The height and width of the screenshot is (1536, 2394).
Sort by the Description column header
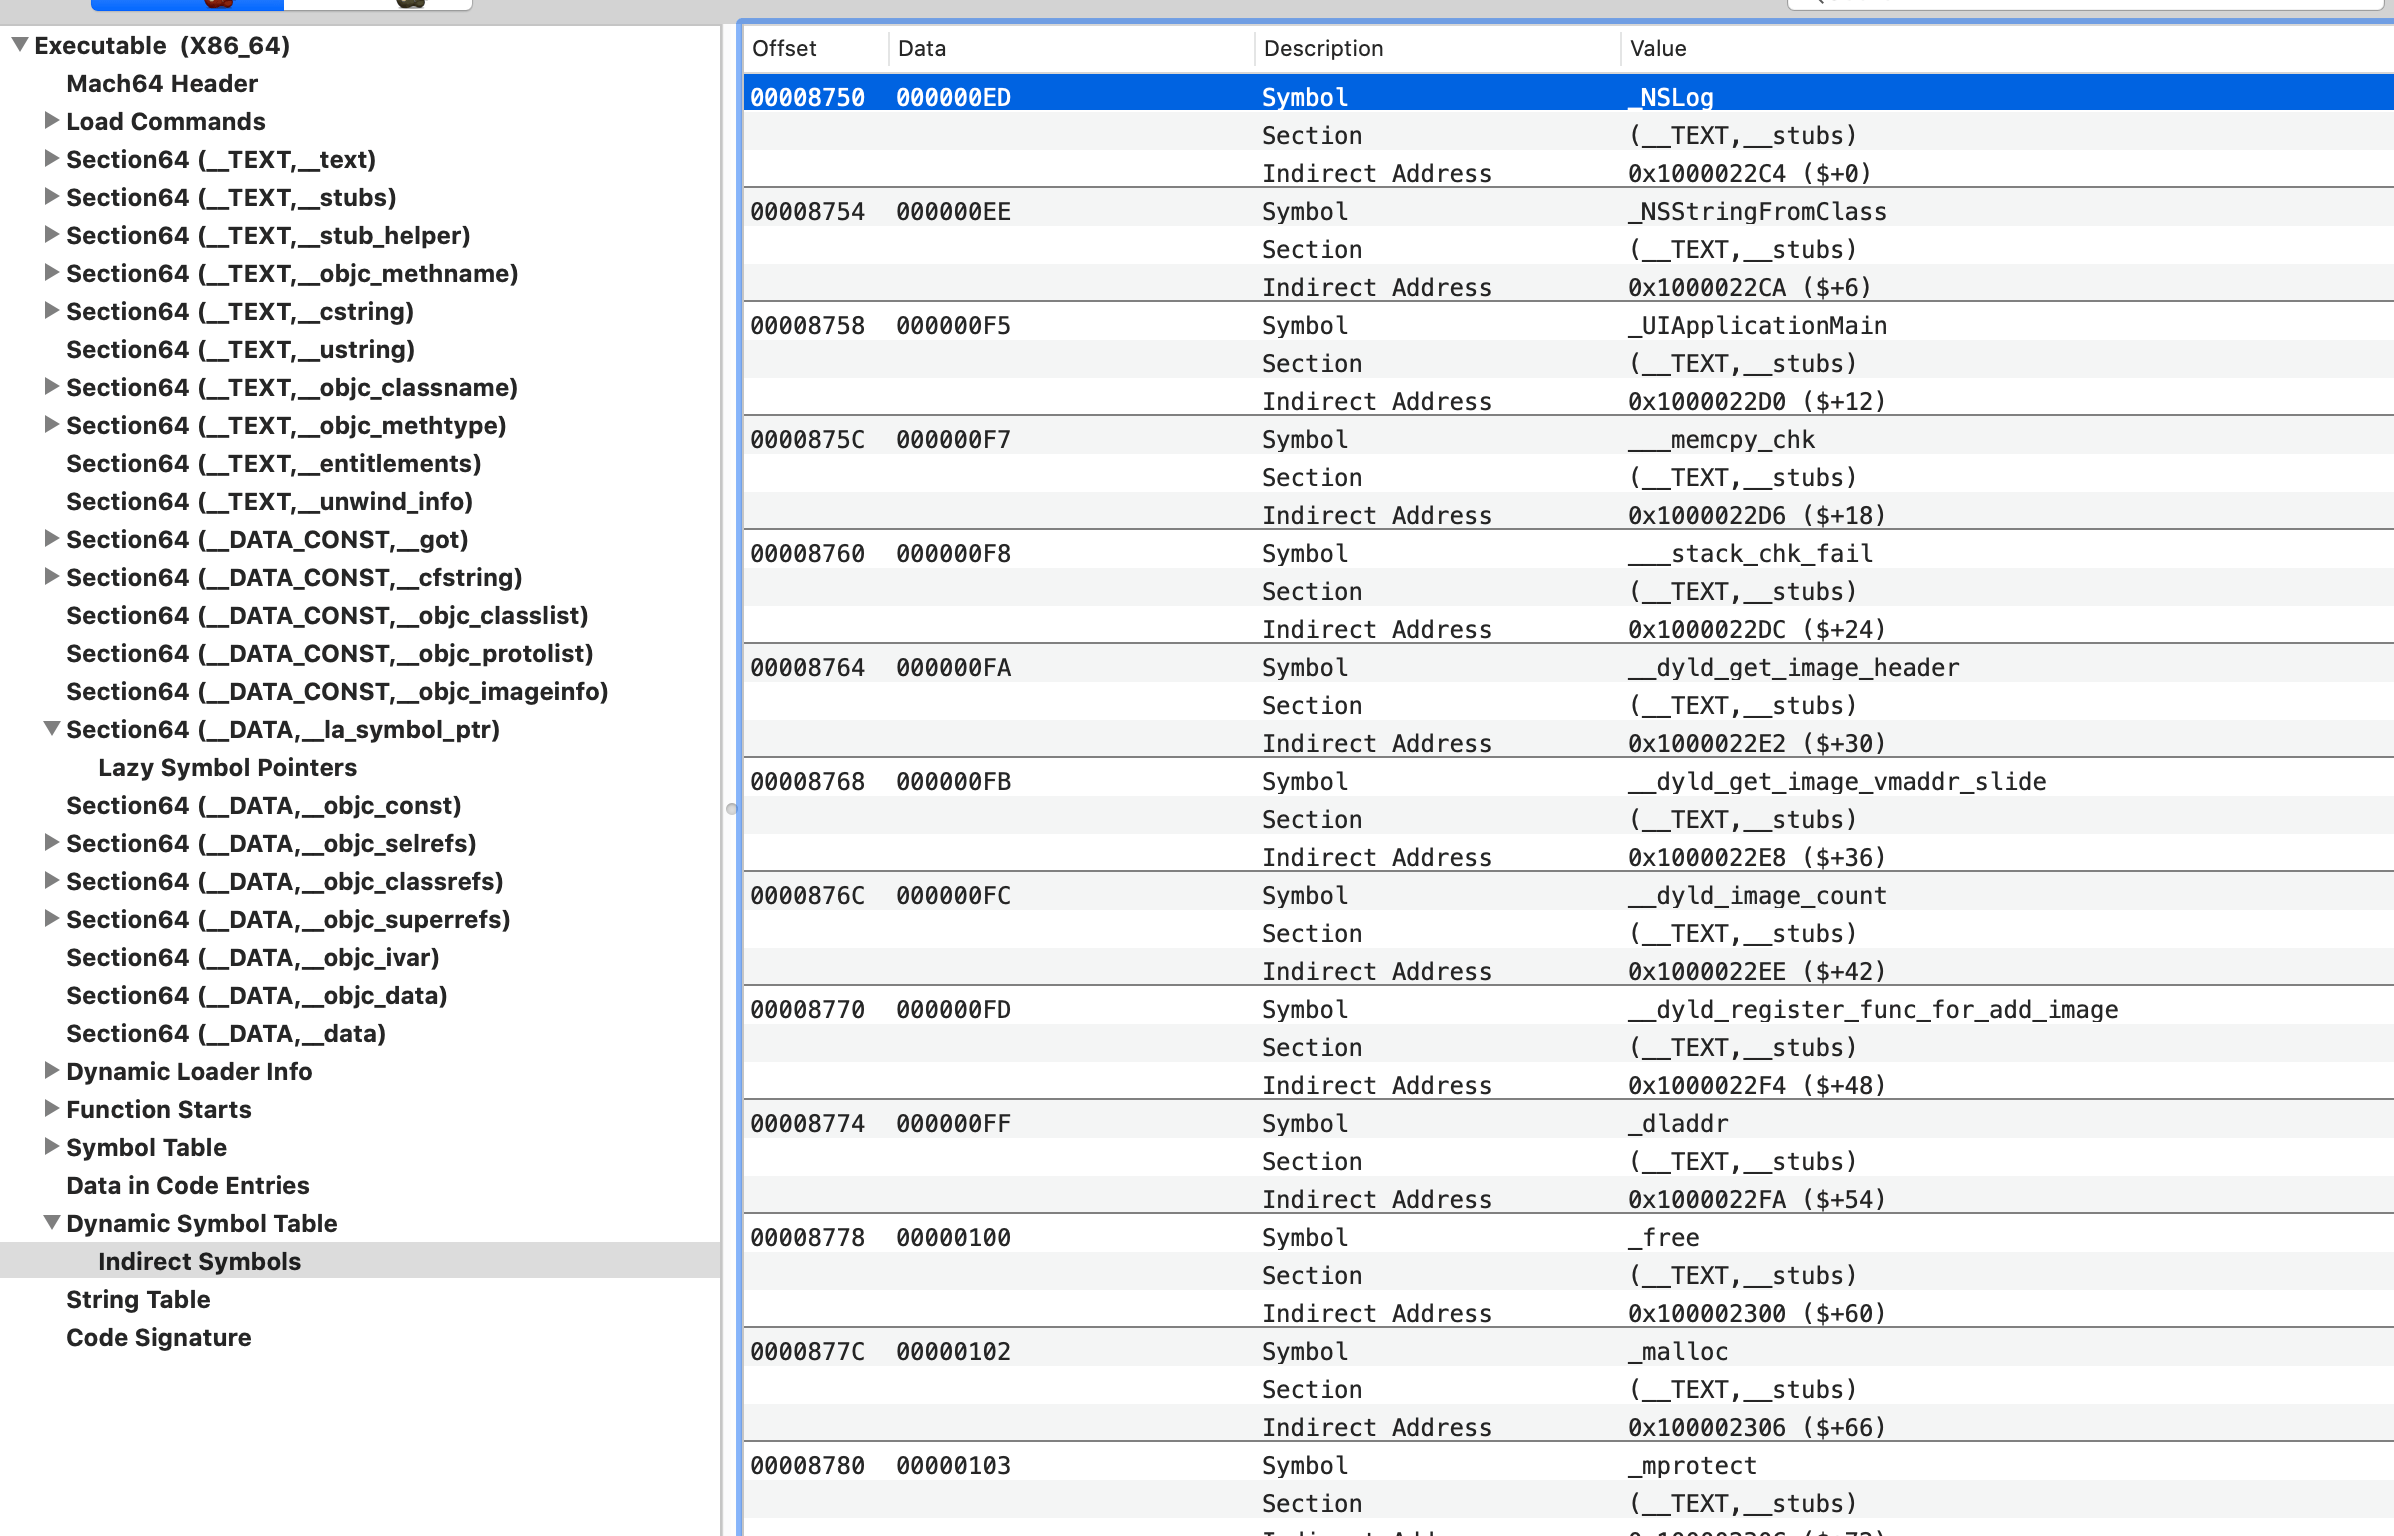[1437, 48]
